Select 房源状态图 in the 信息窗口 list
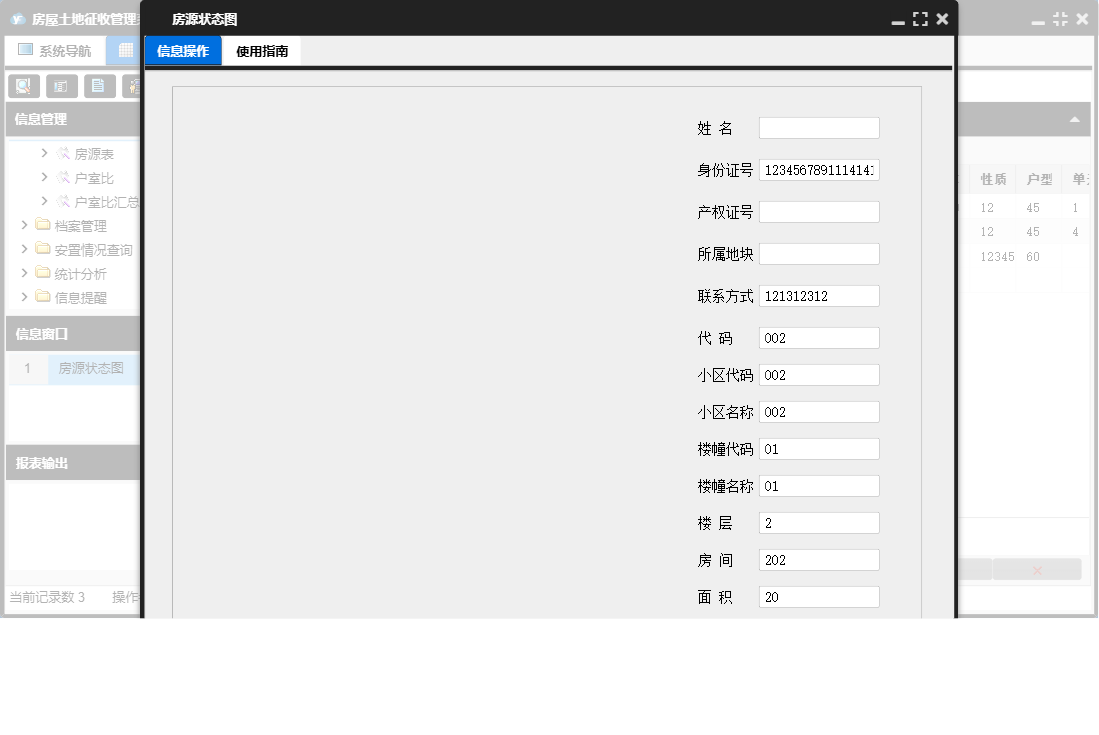This screenshot has width=1099, height=735. 92,368
